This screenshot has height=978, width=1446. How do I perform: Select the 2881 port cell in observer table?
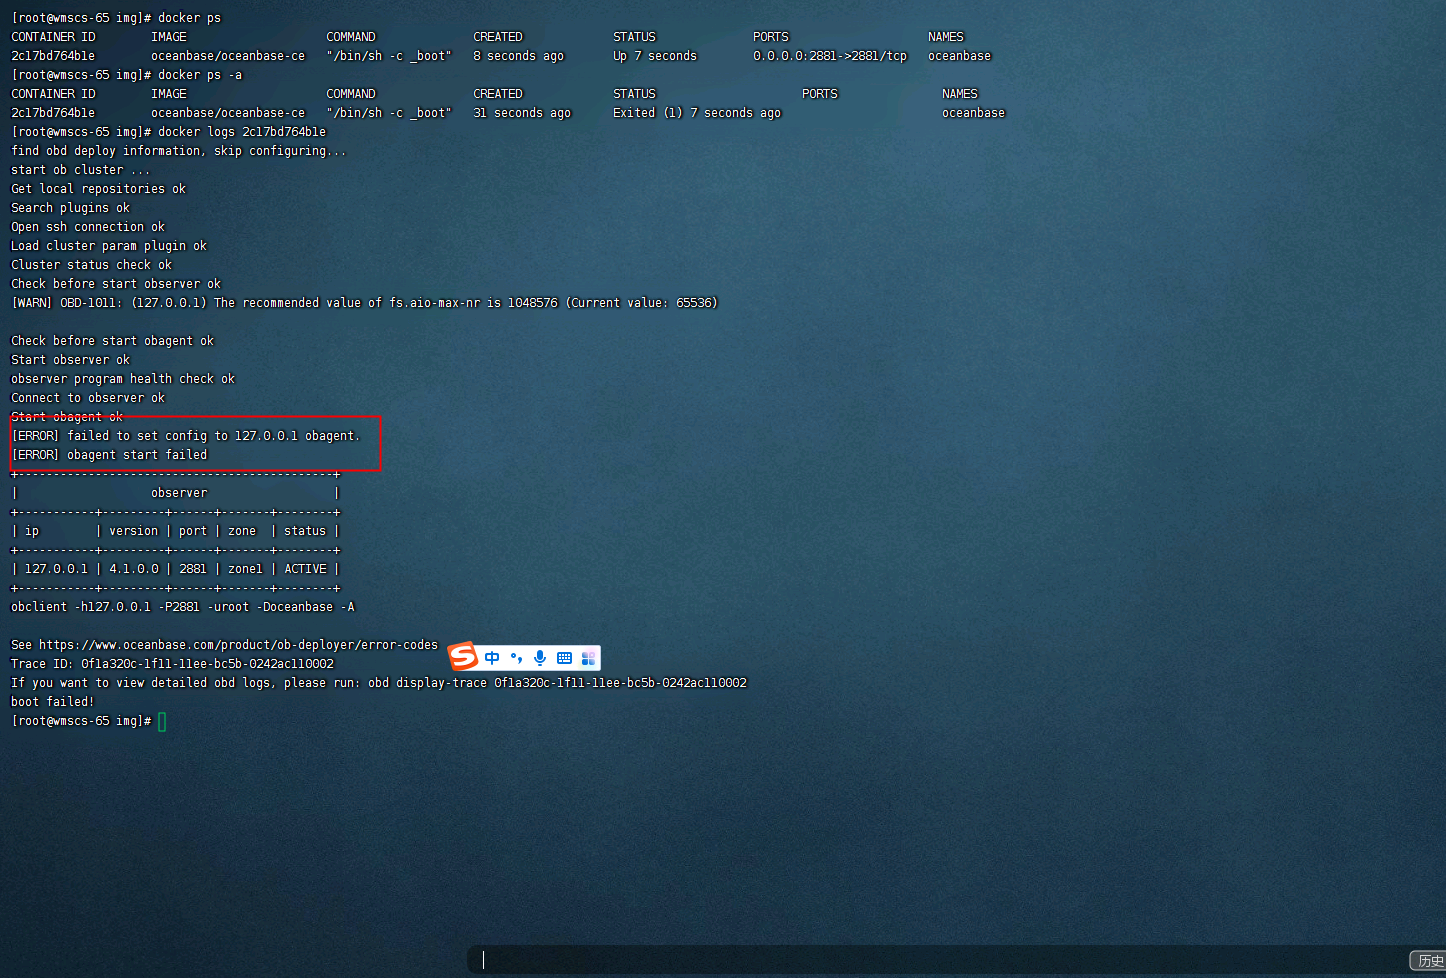193,569
